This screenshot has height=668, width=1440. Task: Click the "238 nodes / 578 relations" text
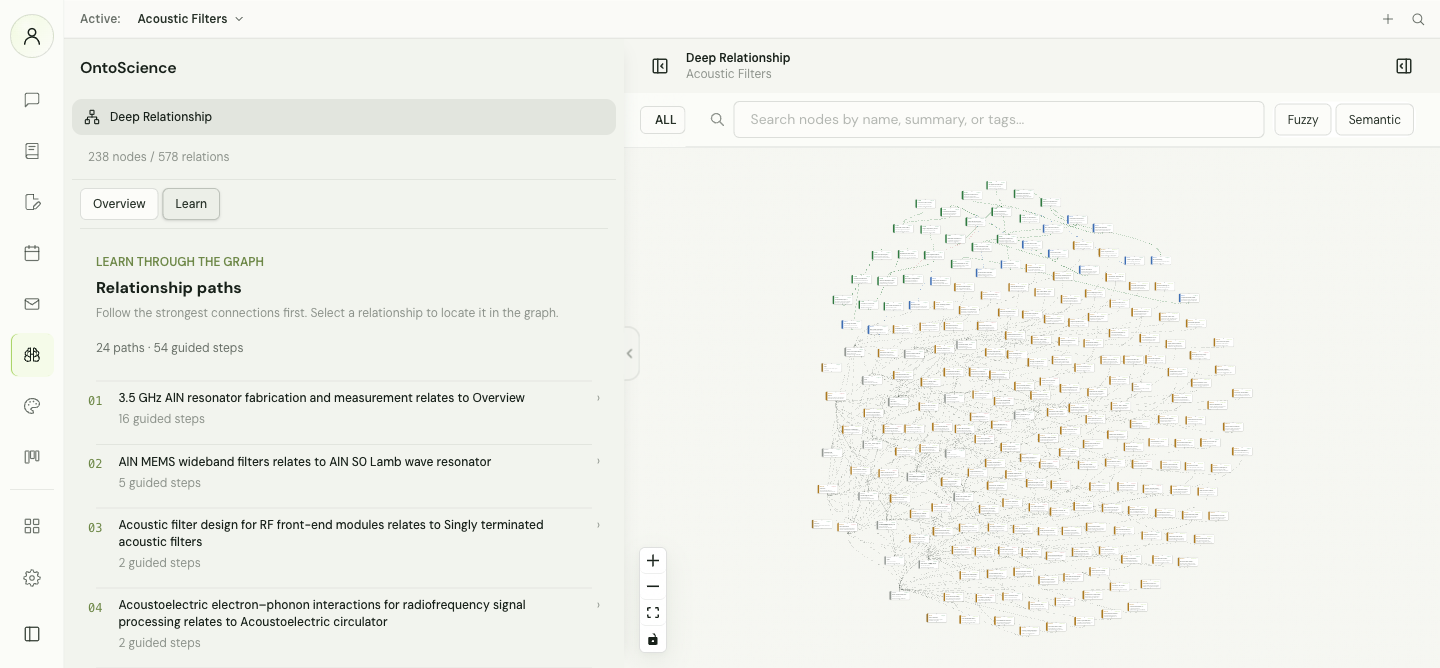coord(159,157)
